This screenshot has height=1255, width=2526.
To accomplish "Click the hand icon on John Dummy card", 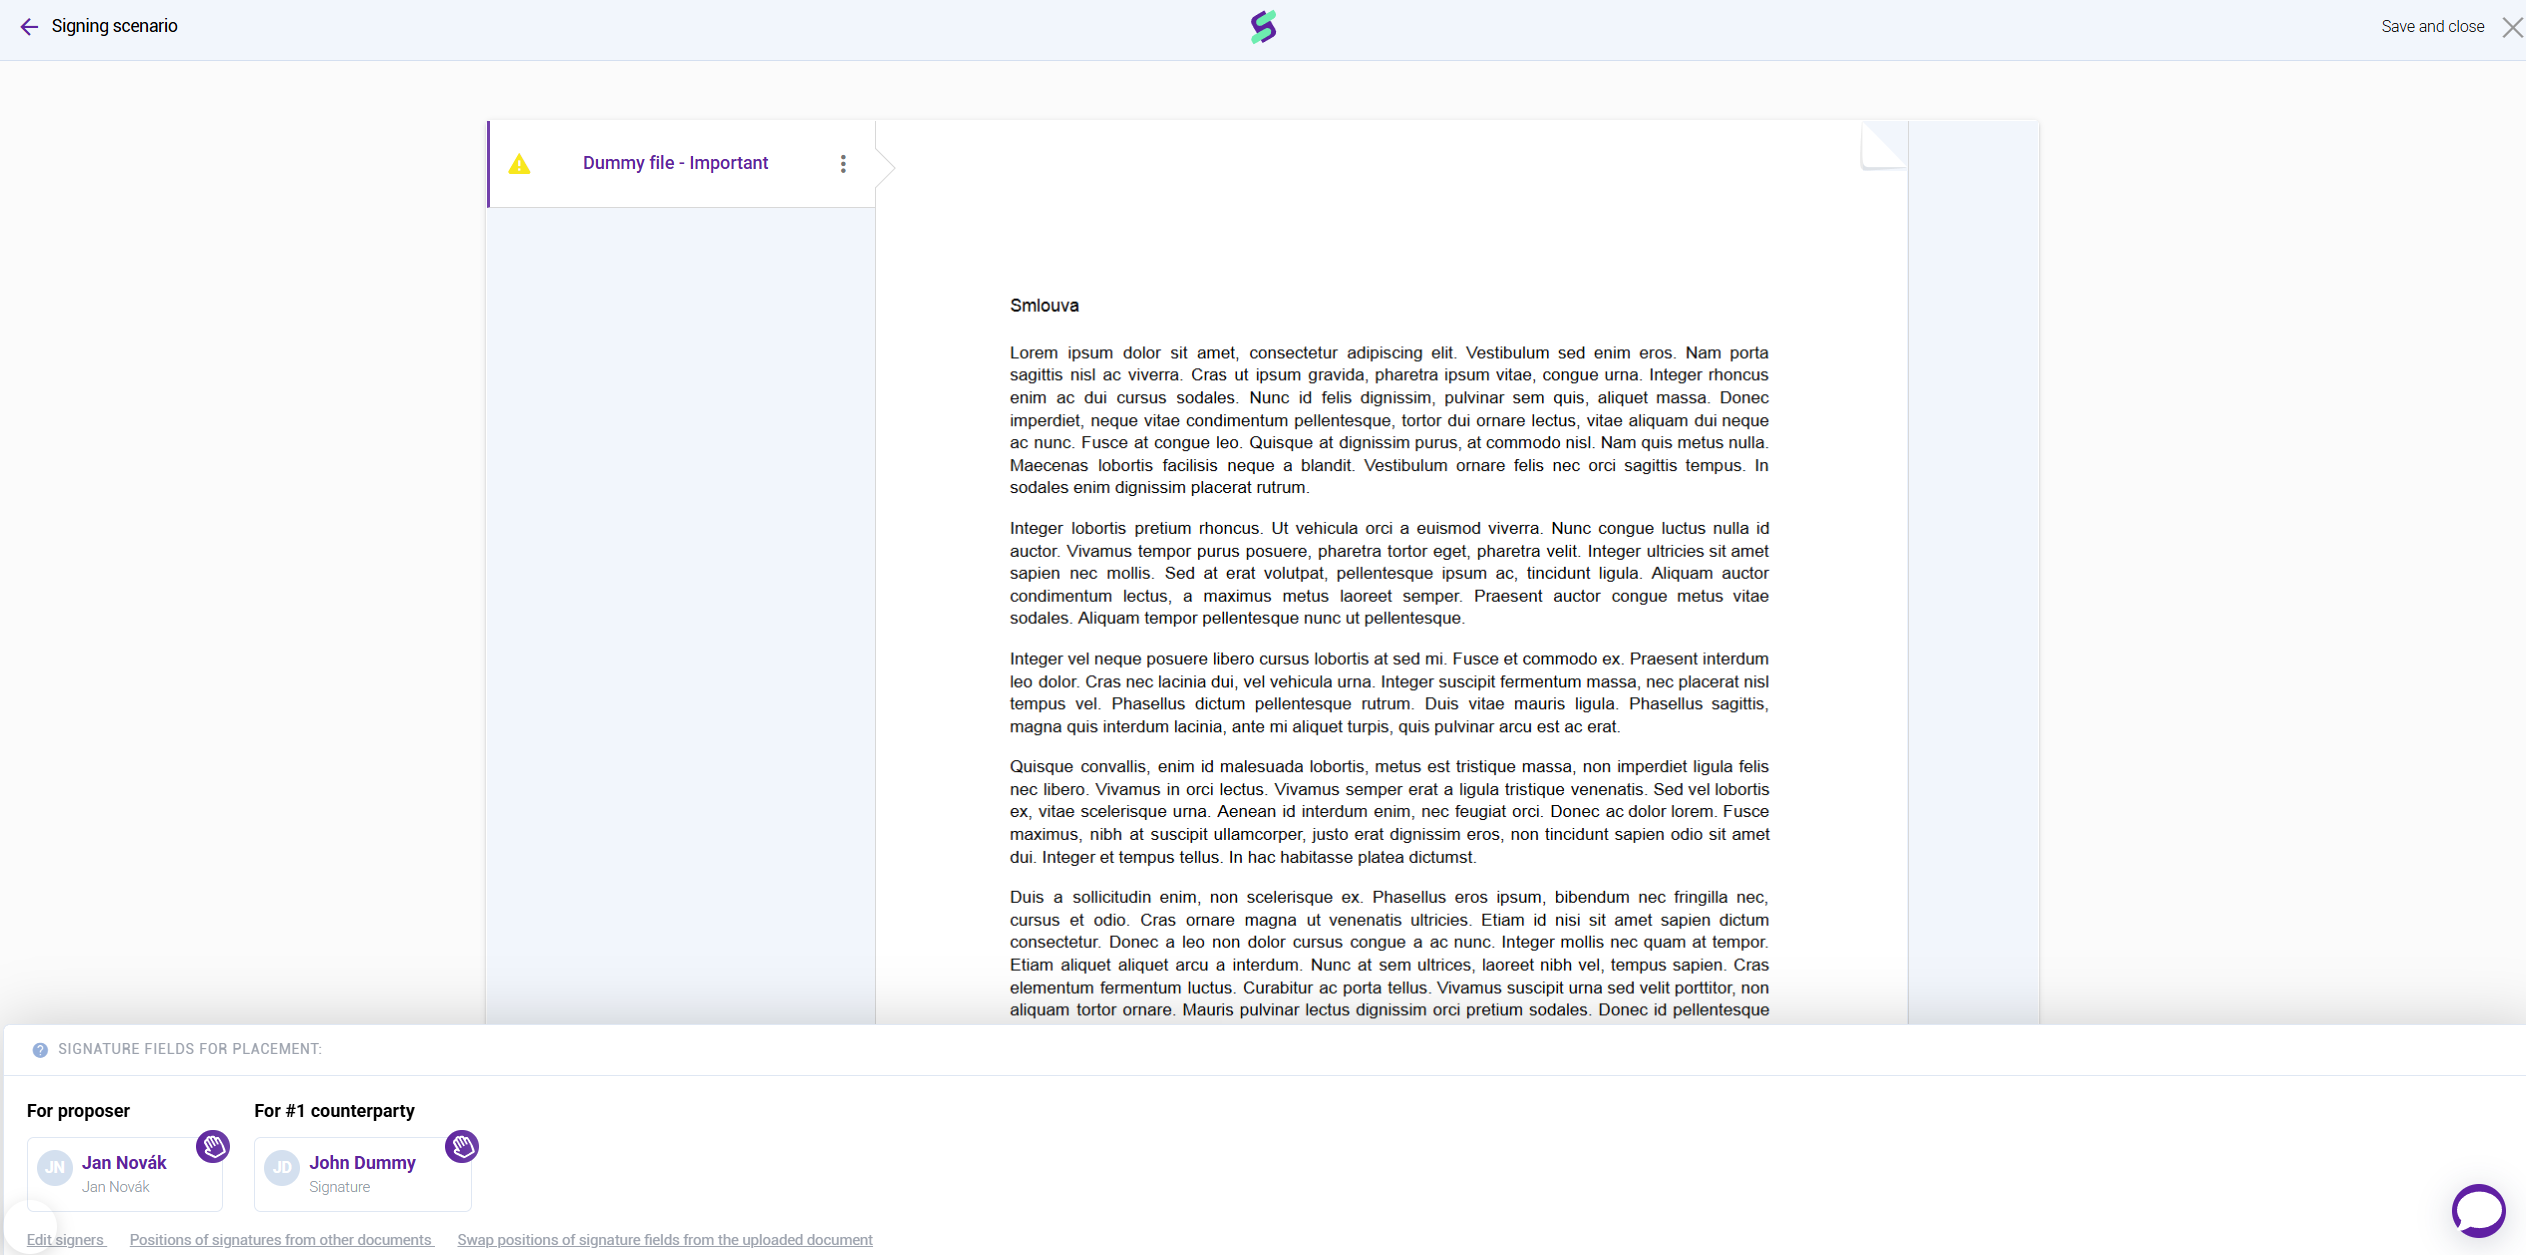I will pyautogui.click(x=462, y=1146).
